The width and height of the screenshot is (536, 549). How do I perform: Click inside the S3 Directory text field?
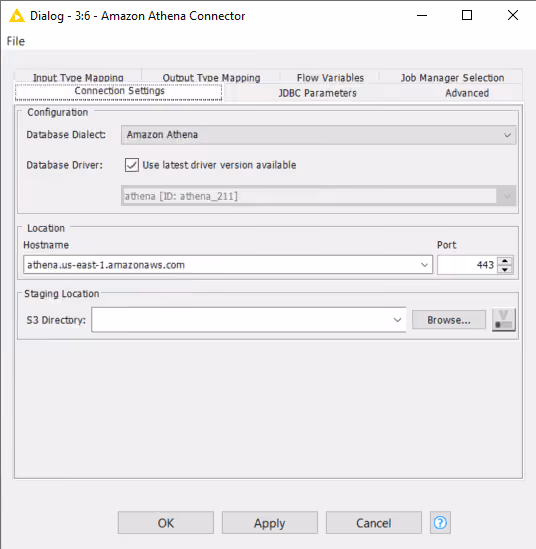tap(241, 320)
